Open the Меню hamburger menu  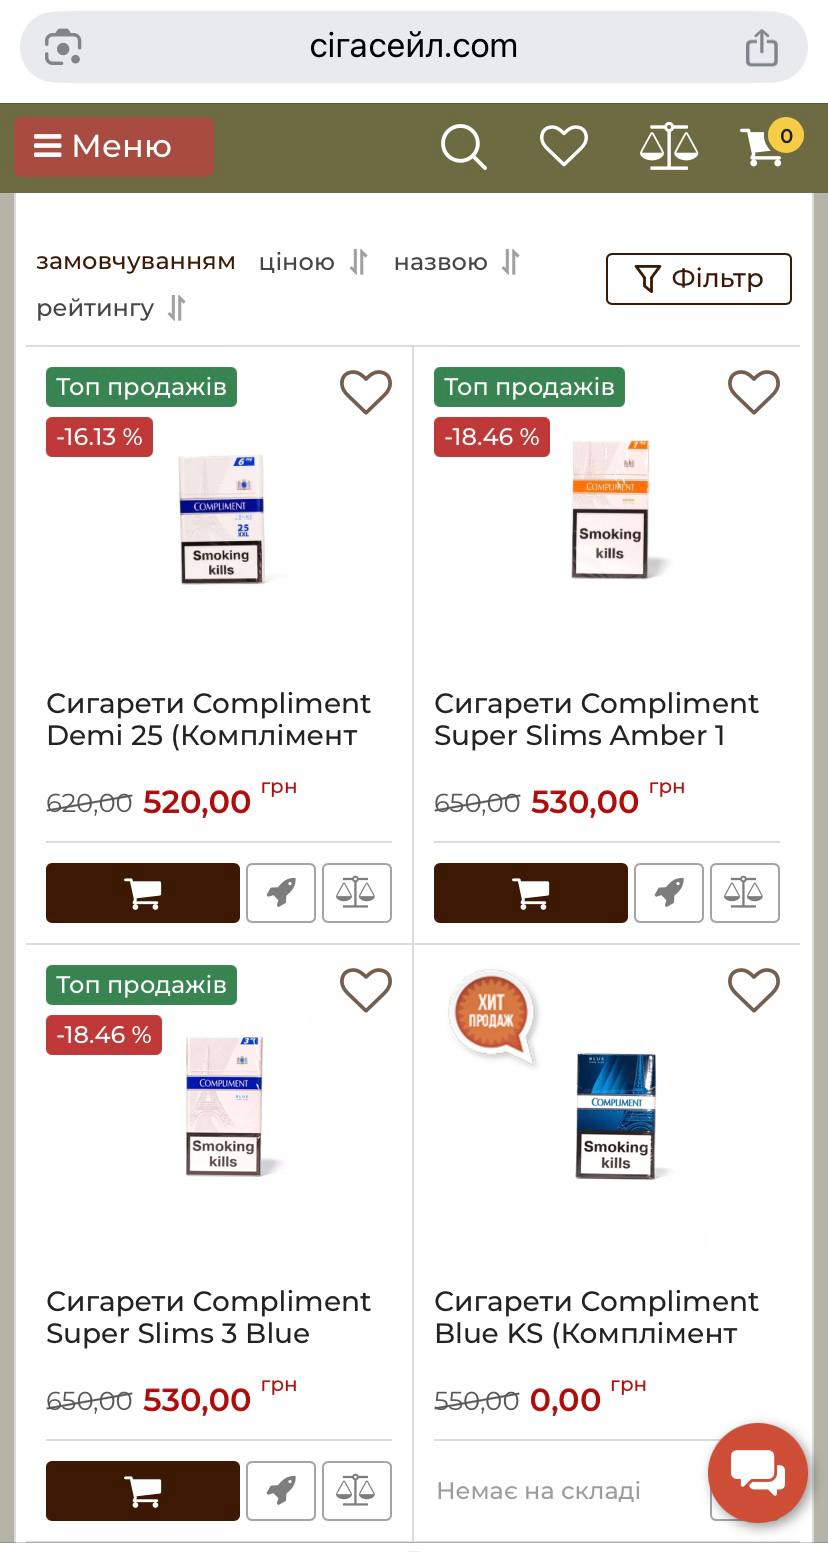point(114,147)
